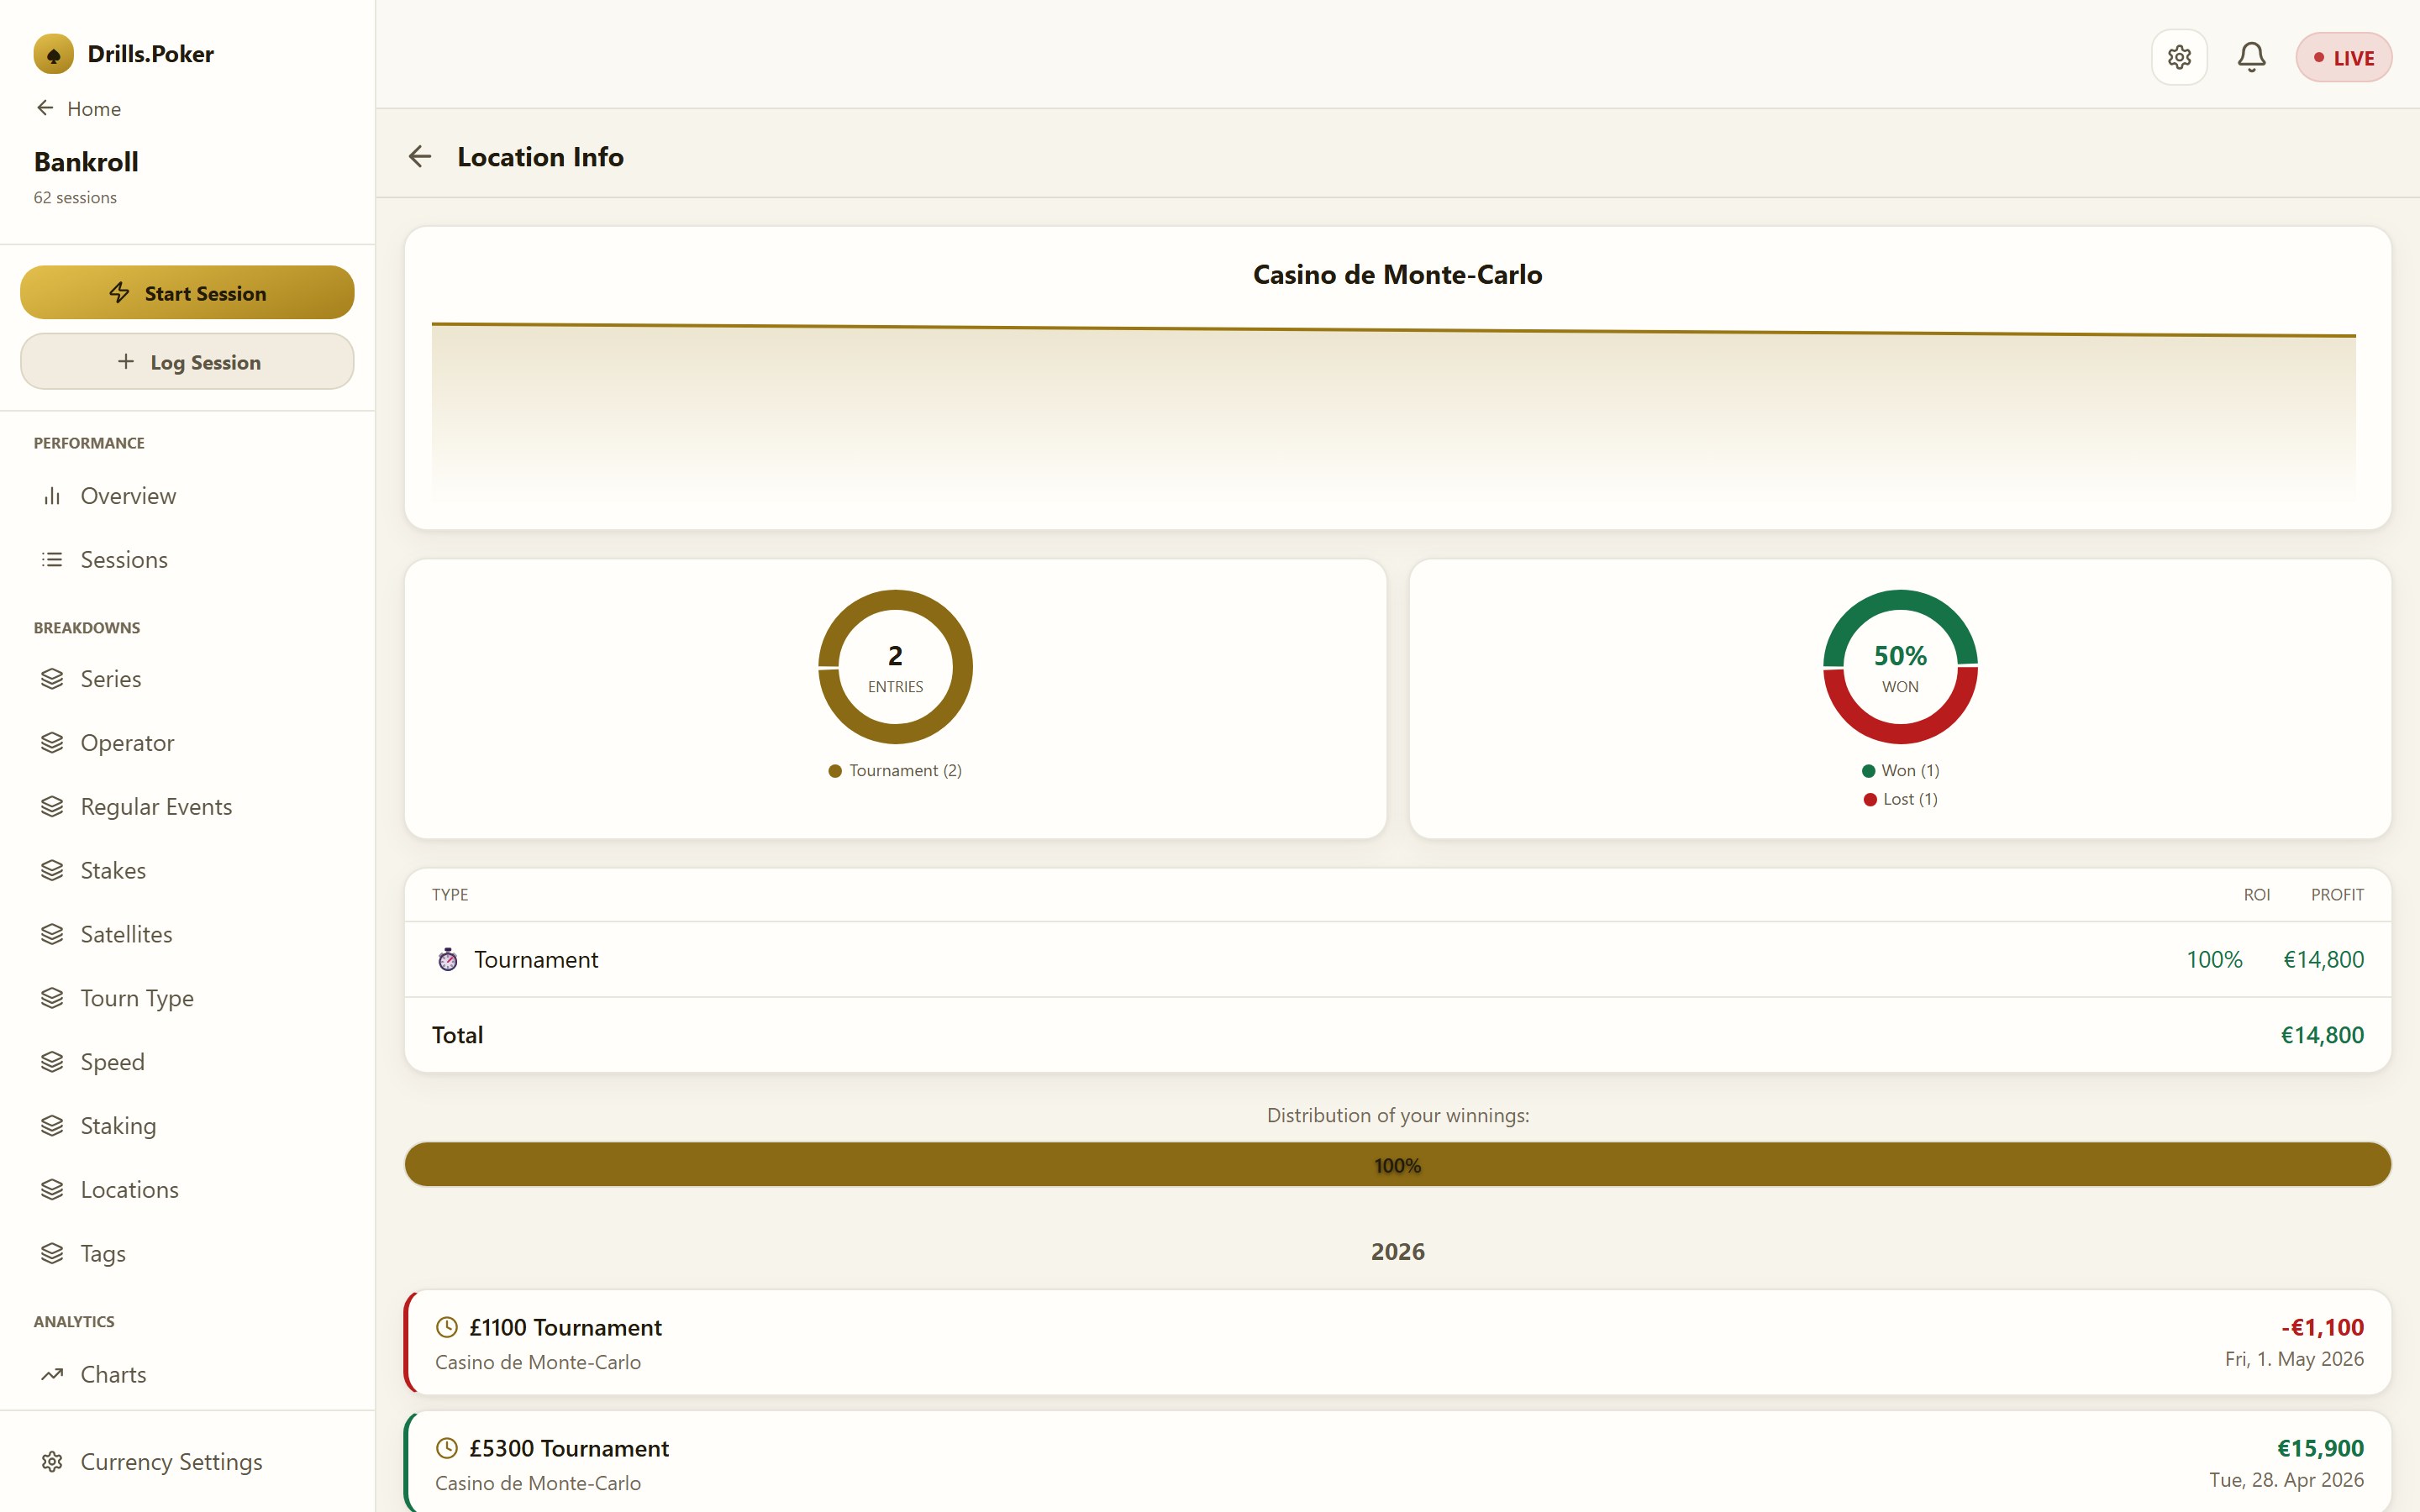Click the Locations layers icon
The image size is (2420, 1512).
point(52,1190)
